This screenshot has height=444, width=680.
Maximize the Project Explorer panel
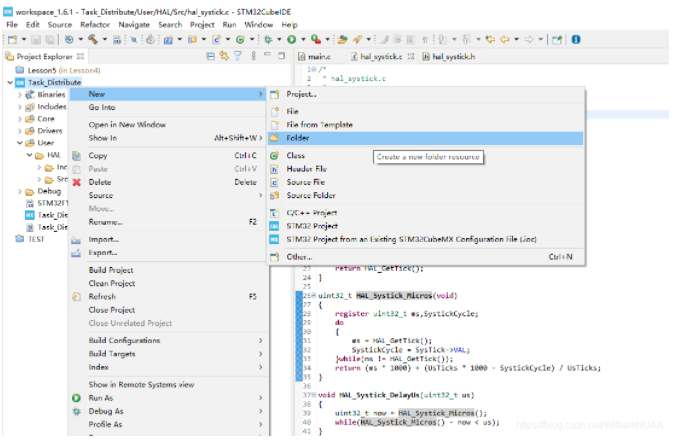(281, 56)
